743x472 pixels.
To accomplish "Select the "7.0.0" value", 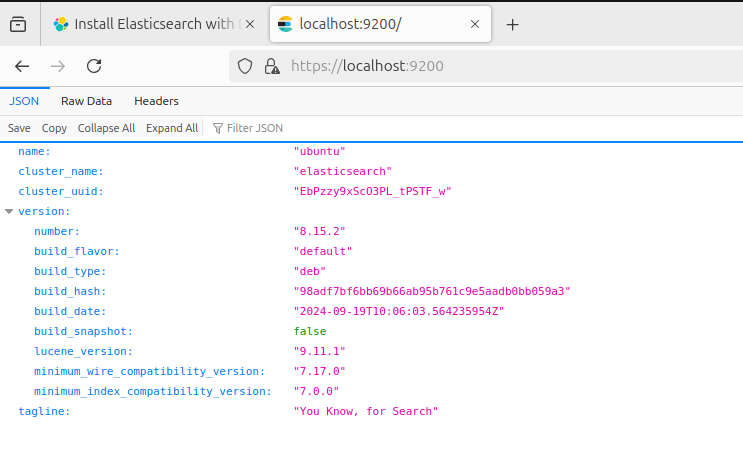I will click(316, 391).
